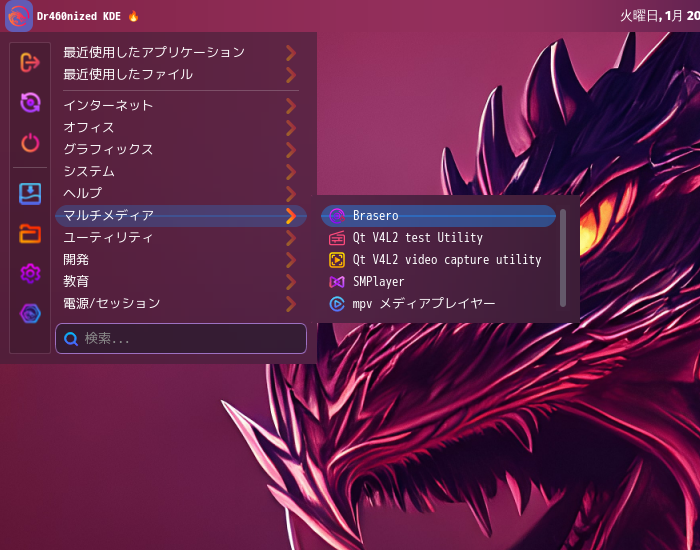
Task: Click the flame icon in top panel
Action: [x=133, y=16]
